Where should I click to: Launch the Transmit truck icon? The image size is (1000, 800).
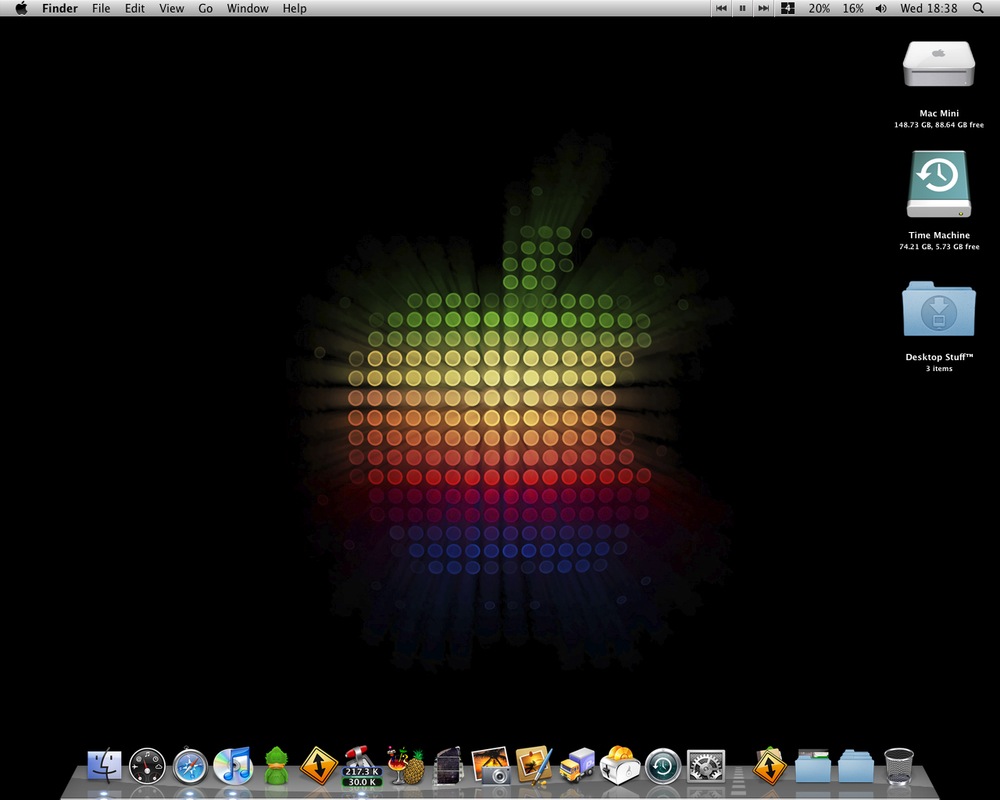577,766
